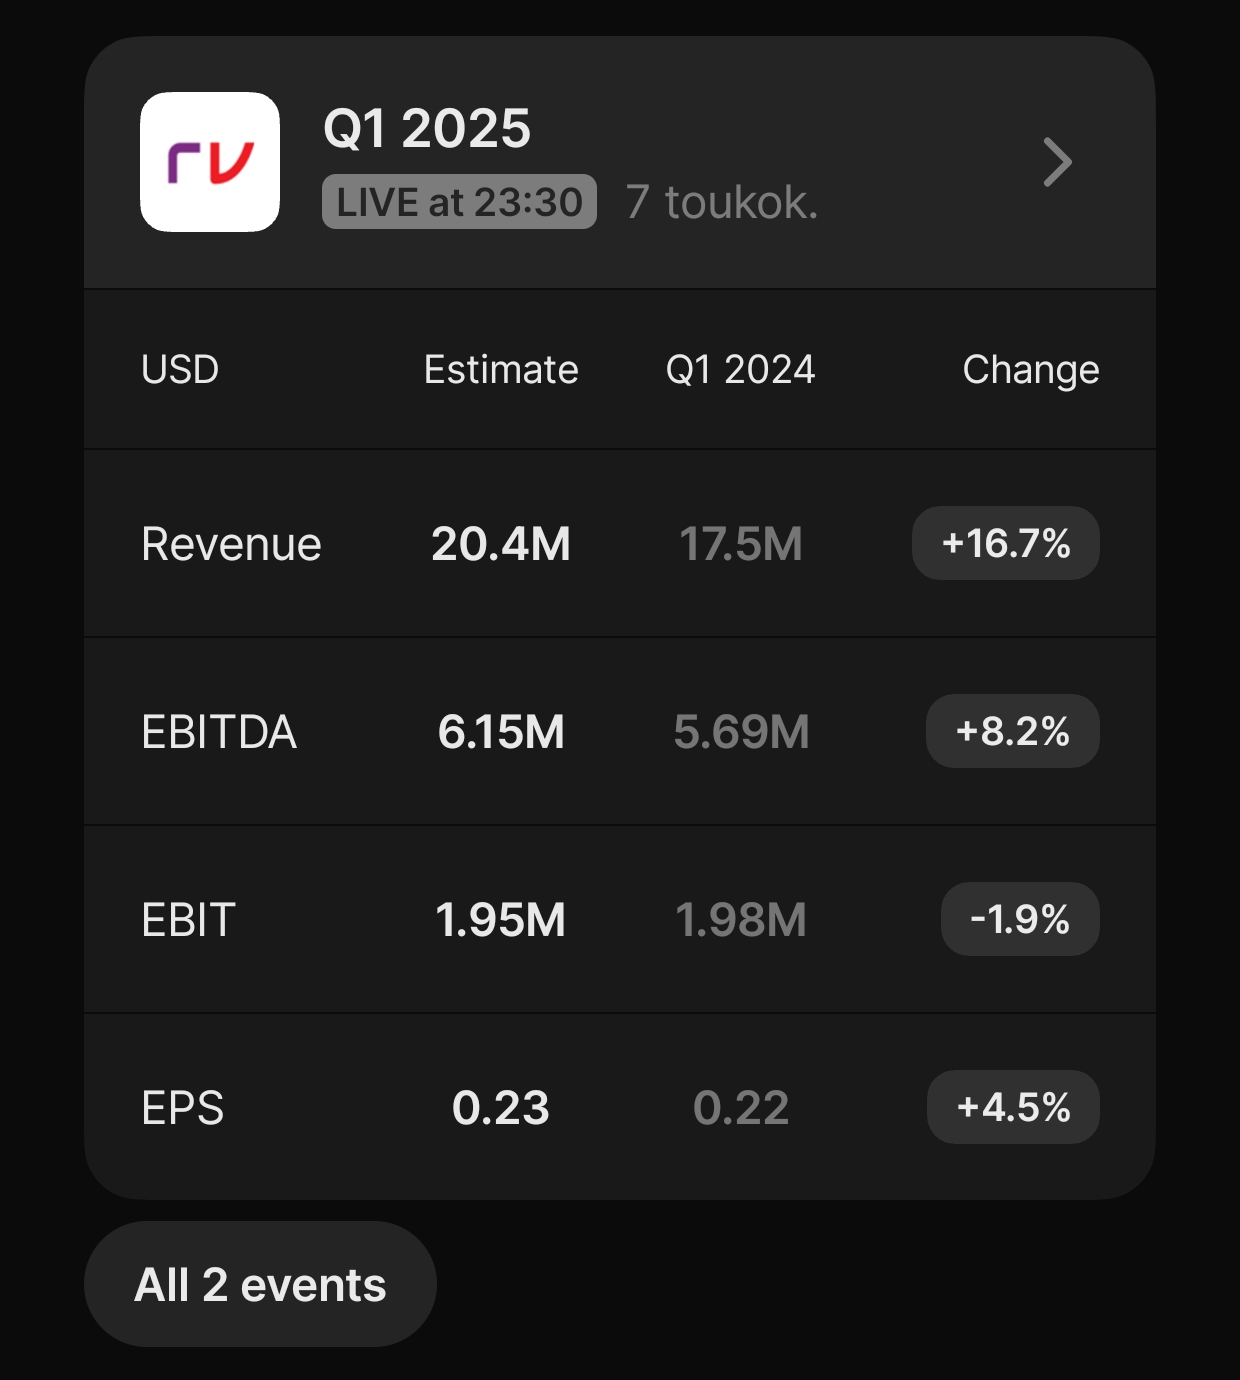
Task: Select the Q1 2025 heading
Action: pos(427,128)
